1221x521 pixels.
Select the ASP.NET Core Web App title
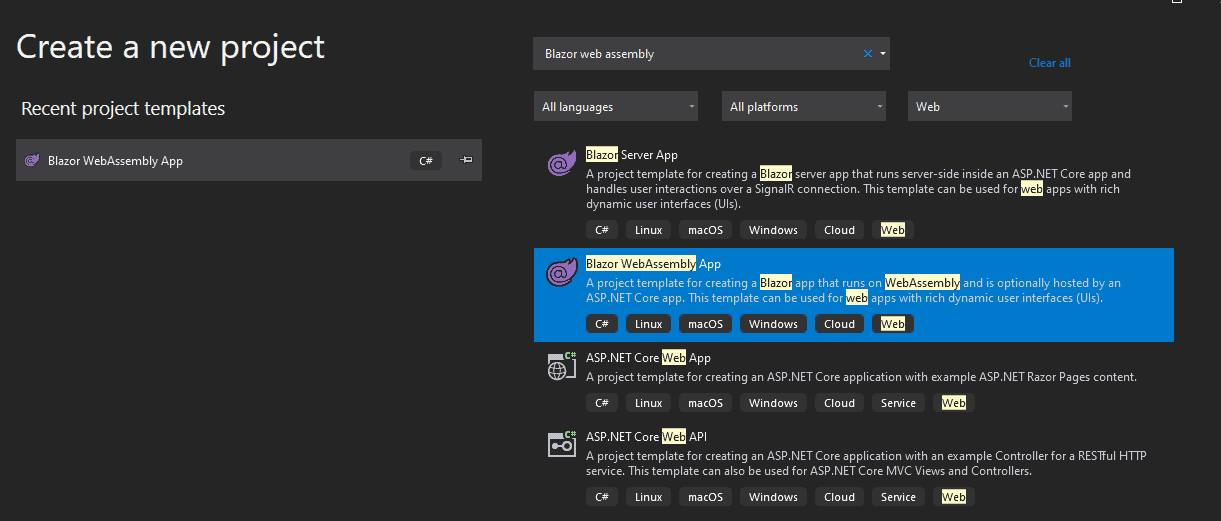coord(648,358)
